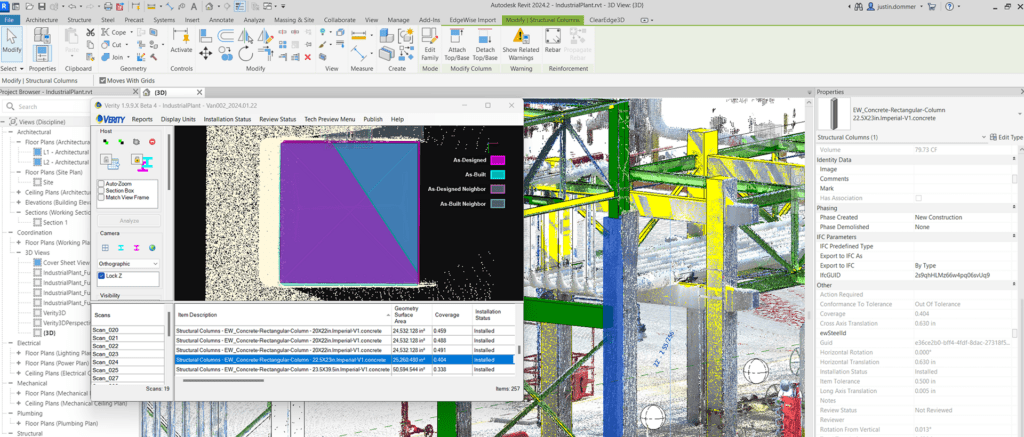This screenshot has width=1024, height=437.
Task: Enable Auto-Zoom in Verity
Action: (x=101, y=184)
